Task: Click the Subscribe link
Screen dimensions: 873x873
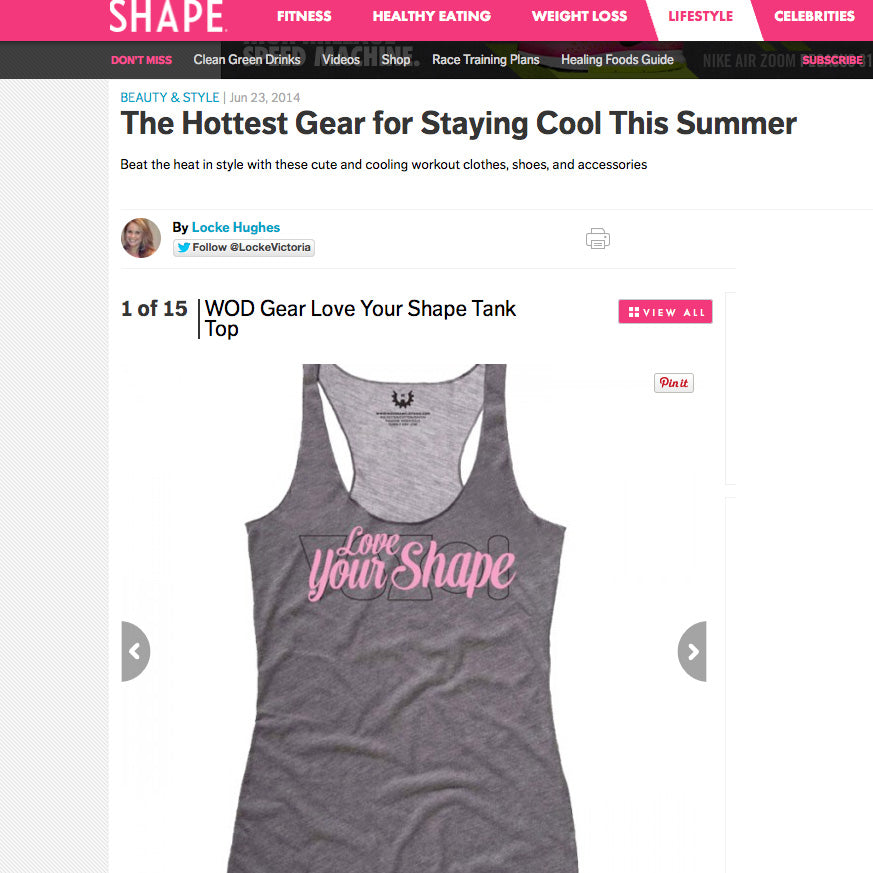Action: [x=832, y=60]
